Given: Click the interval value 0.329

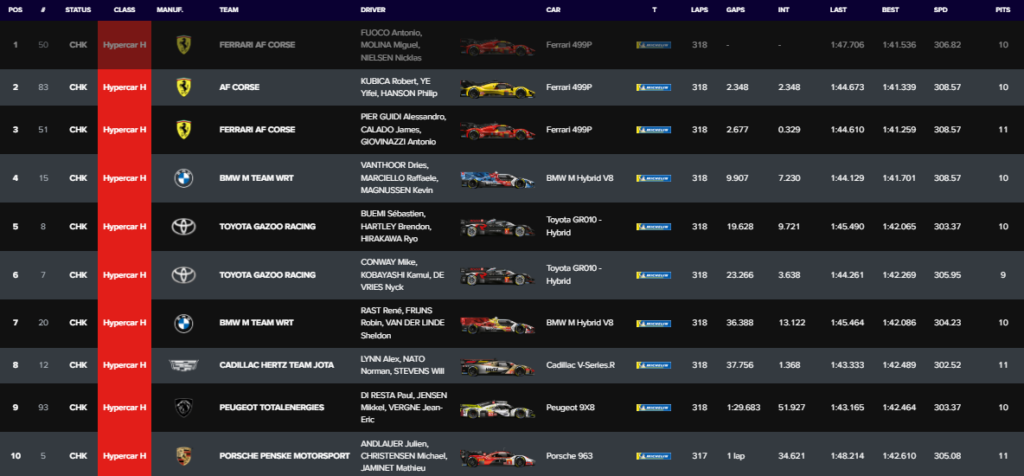Looking at the screenshot, I should click(x=789, y=129).
